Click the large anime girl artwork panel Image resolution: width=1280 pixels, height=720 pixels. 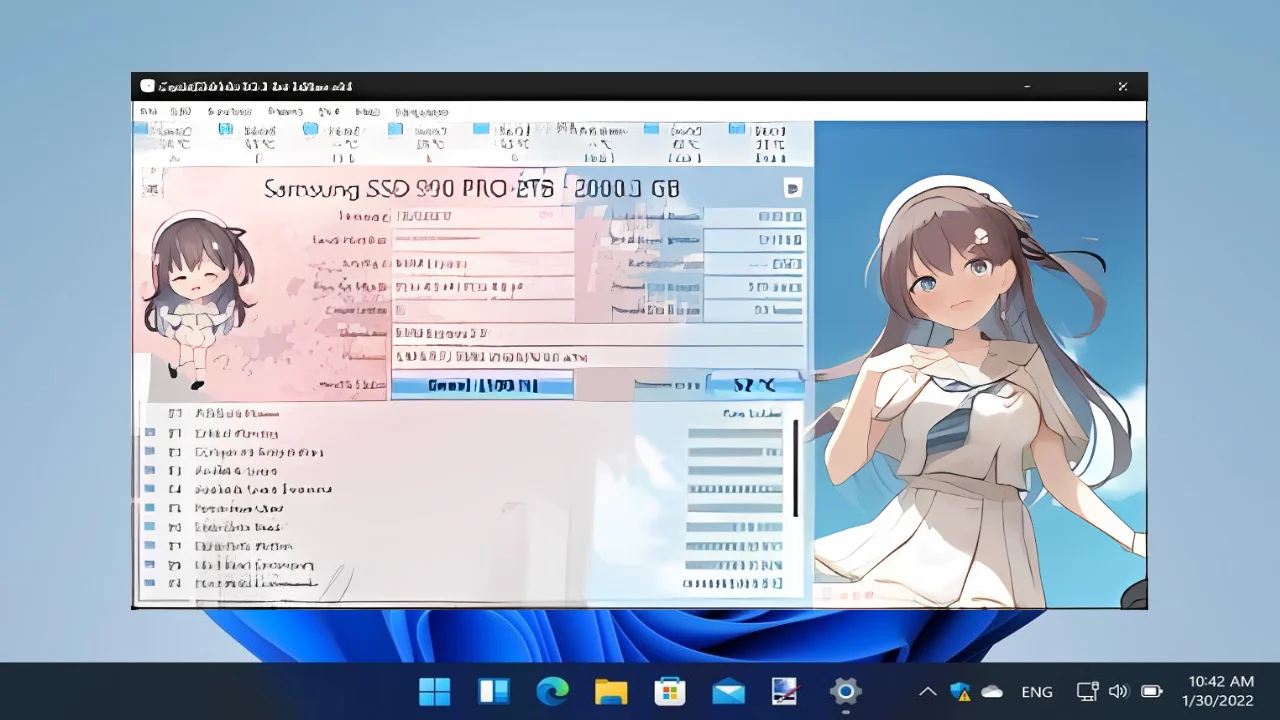(x=980, y=365)
